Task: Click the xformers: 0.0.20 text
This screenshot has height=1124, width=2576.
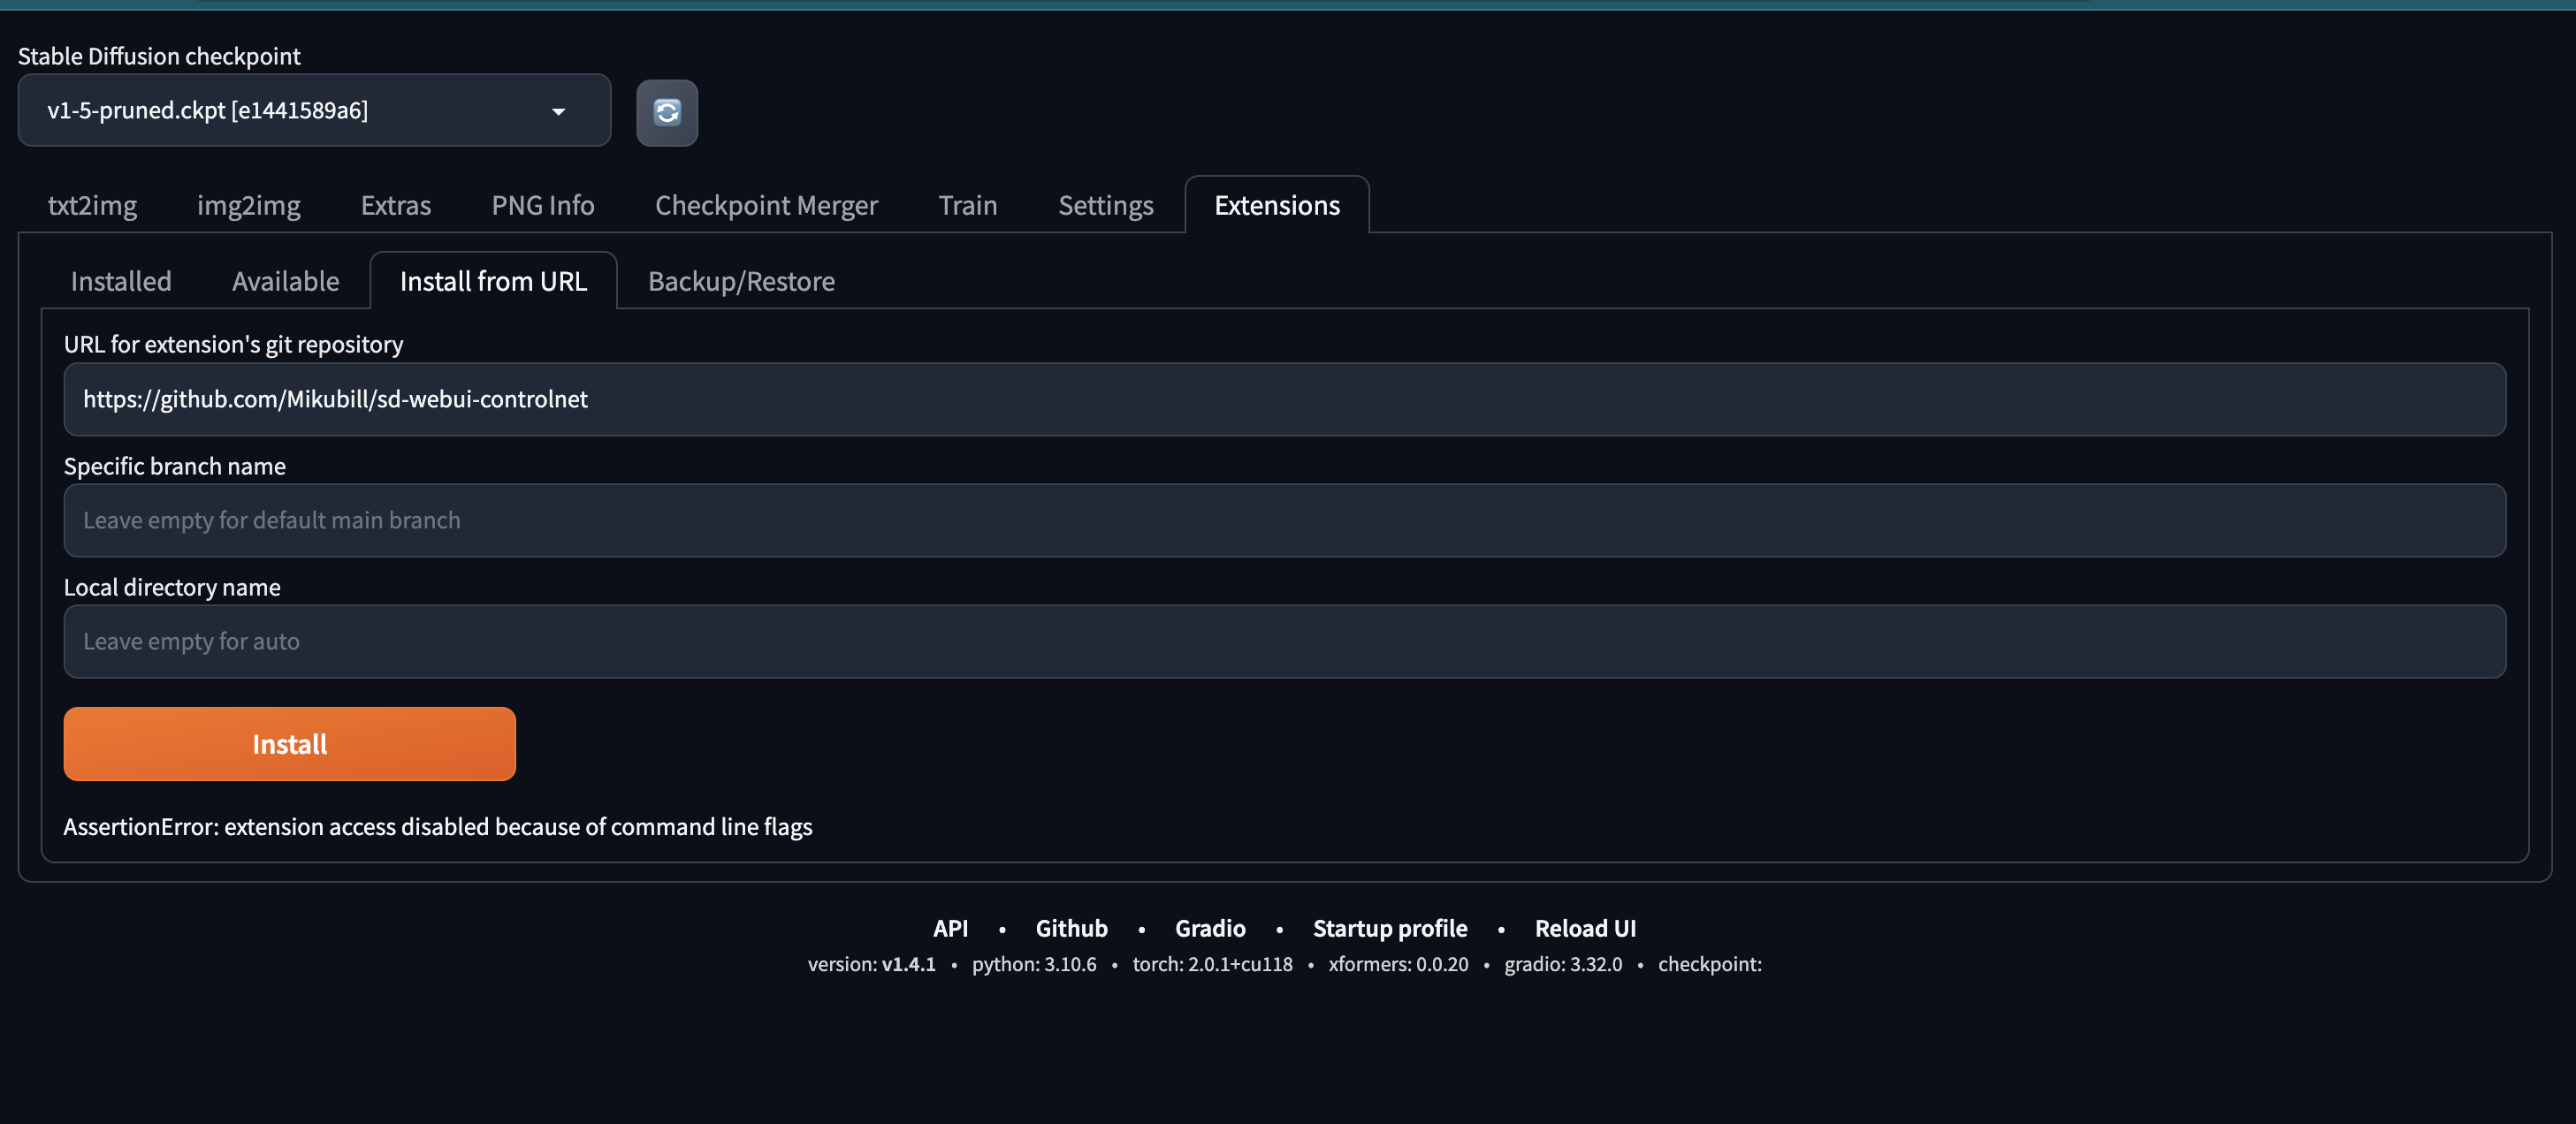Action: coord(1398,964)
